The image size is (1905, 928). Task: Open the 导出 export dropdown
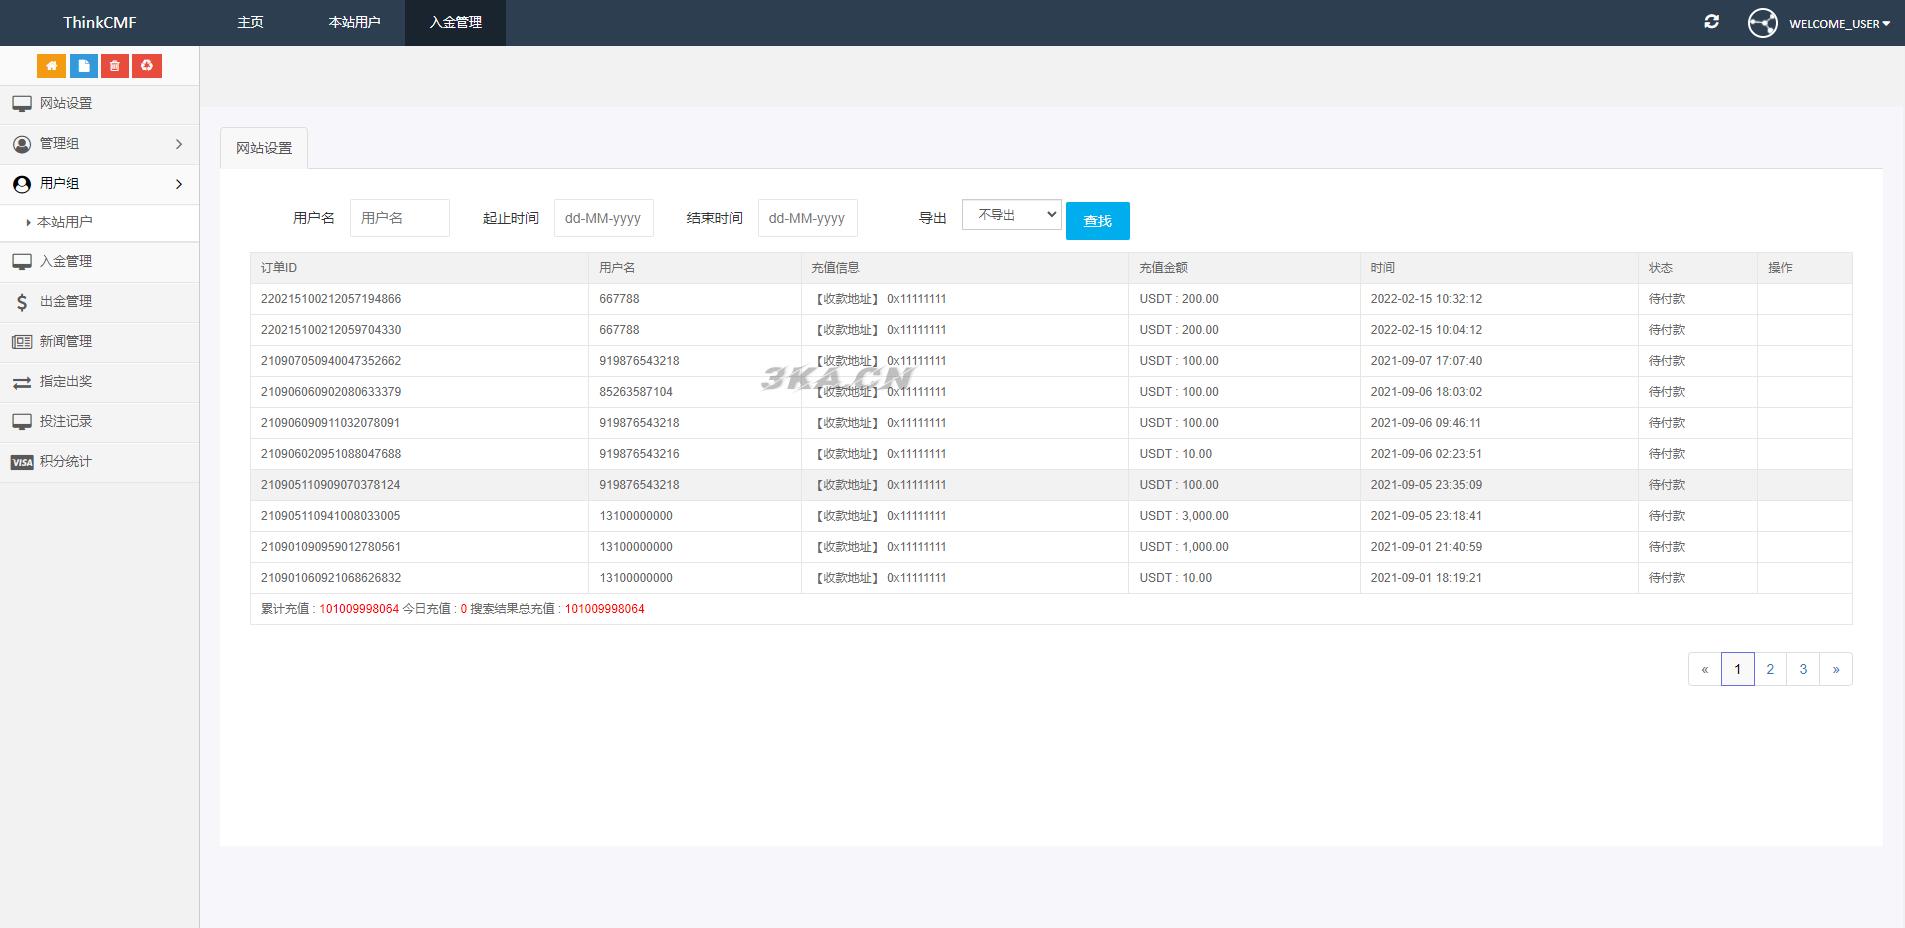(x=1011, y=215)
